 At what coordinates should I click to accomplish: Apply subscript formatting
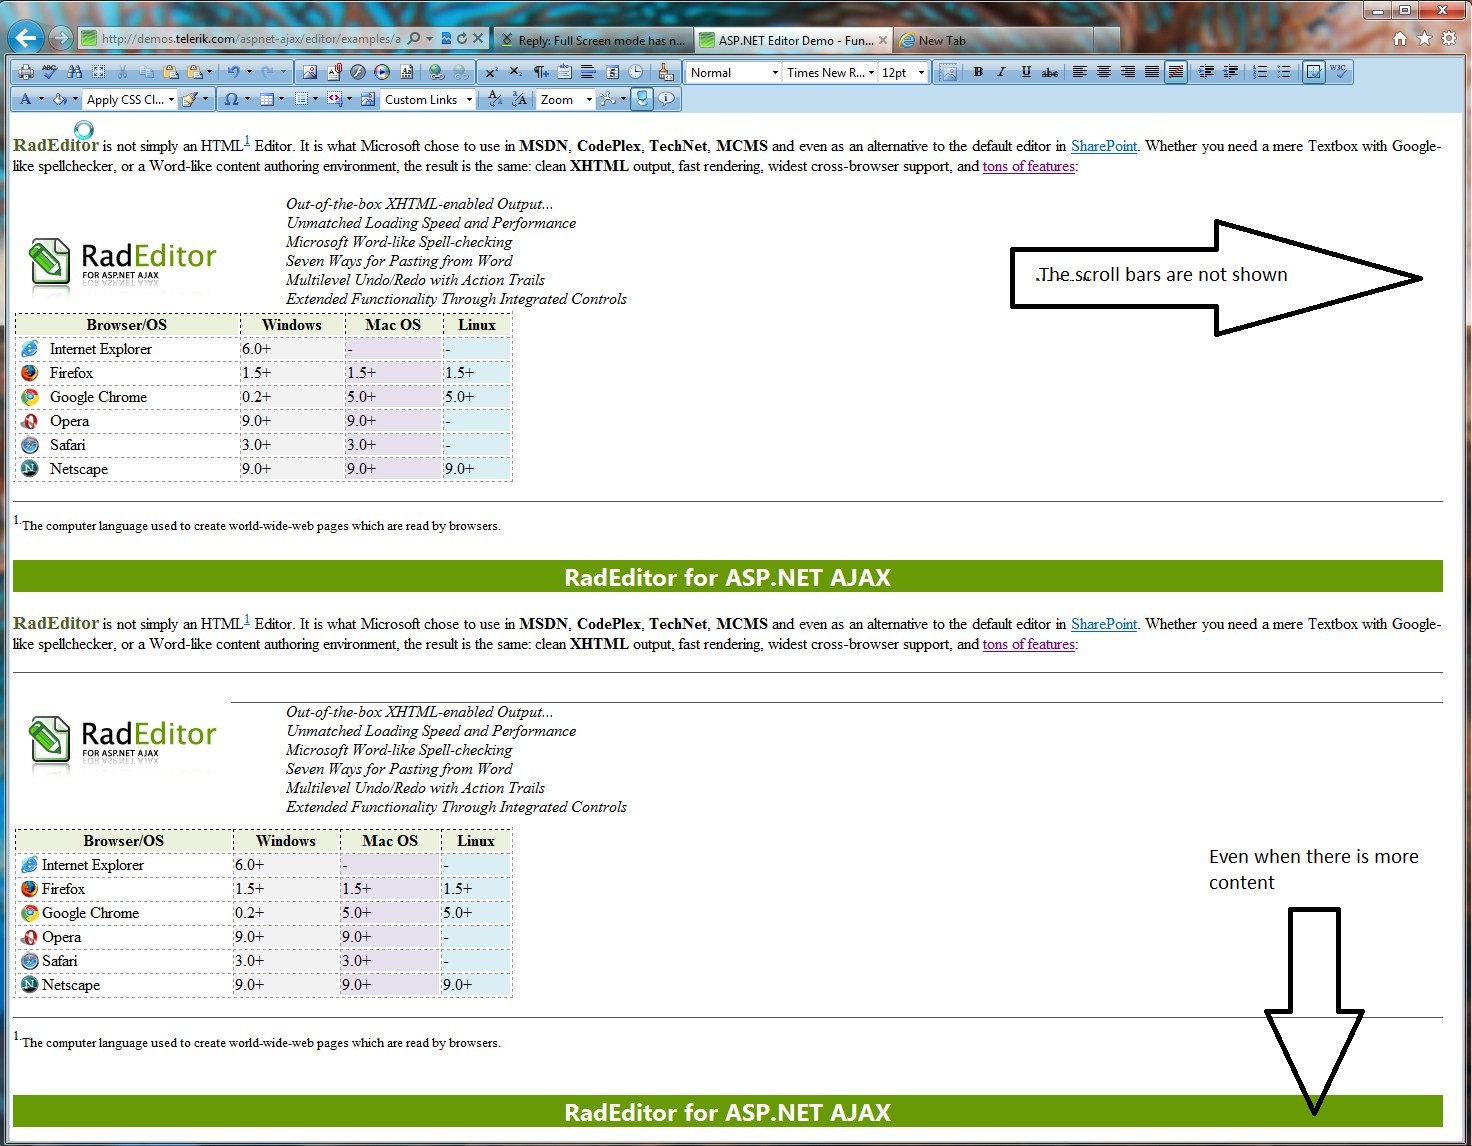(515, 72)
